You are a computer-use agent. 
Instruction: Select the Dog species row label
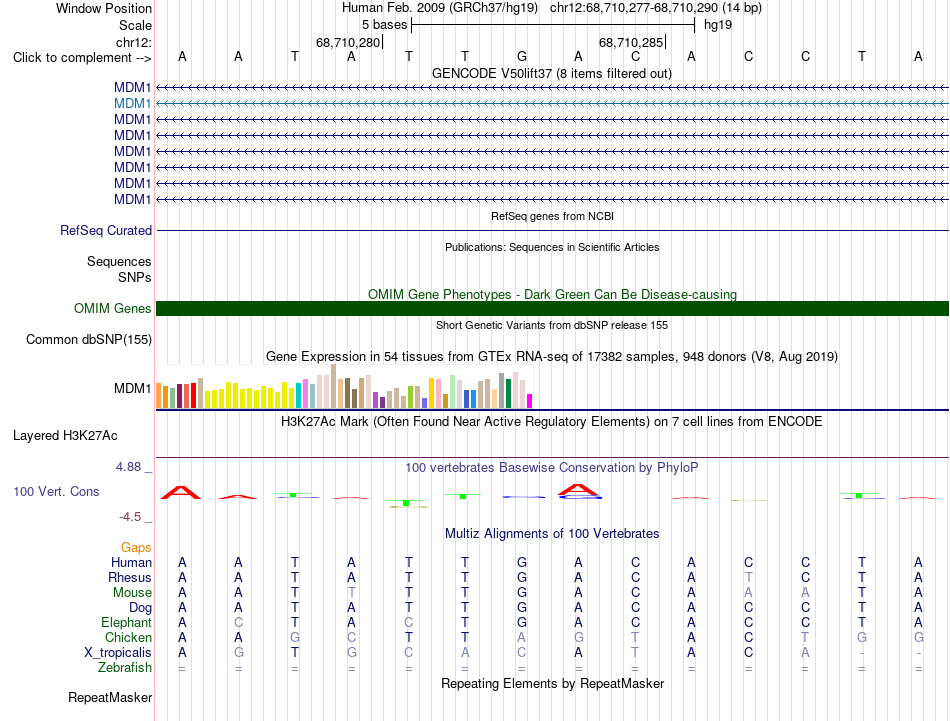pyautogui.click(x=140, y=608)
